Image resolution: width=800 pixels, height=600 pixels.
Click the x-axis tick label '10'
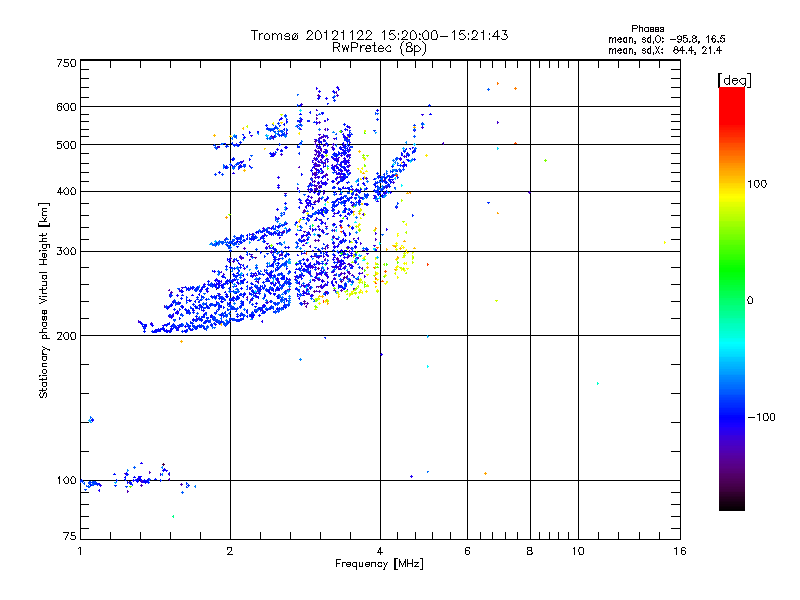[578, 551]
